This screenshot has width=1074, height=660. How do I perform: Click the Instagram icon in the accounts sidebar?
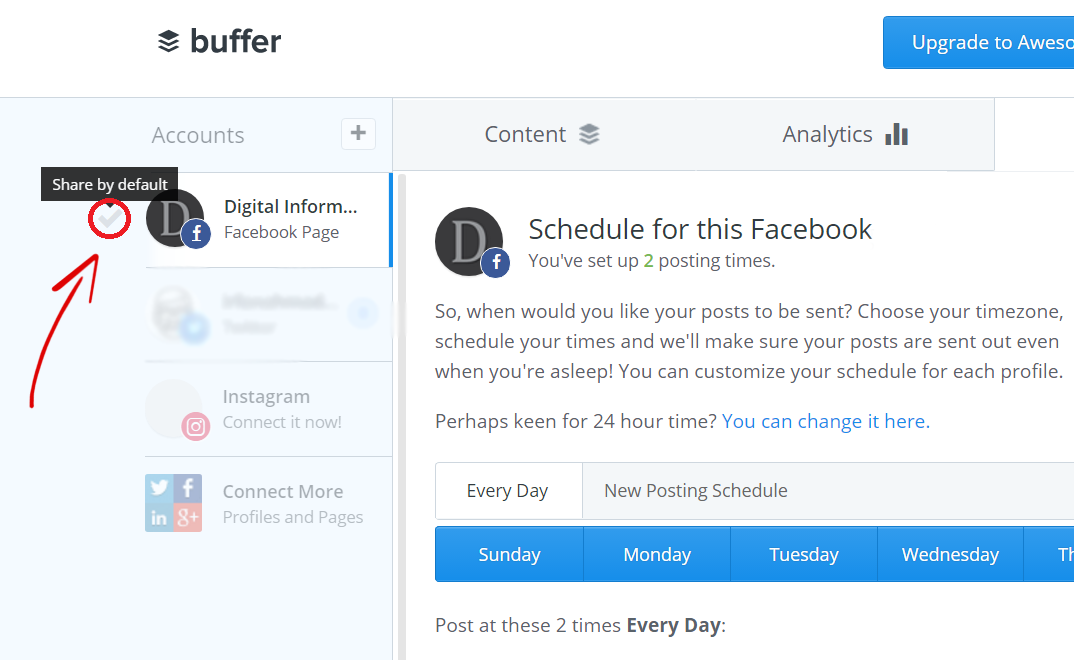195,426
